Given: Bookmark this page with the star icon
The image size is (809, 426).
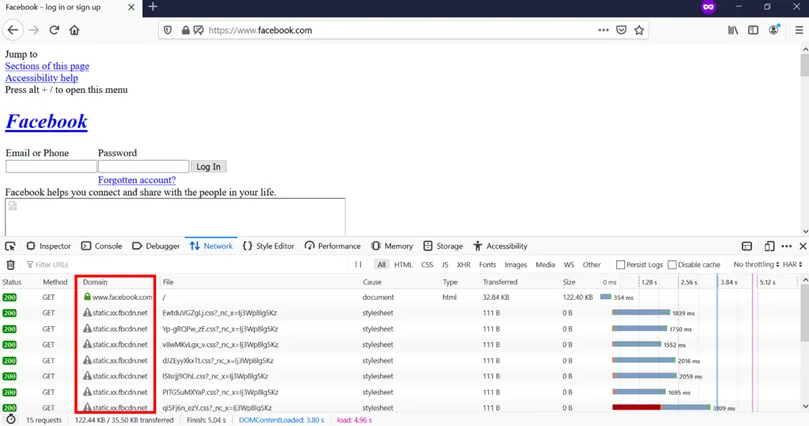Looking at the screenshot, I should click(639, 30).
